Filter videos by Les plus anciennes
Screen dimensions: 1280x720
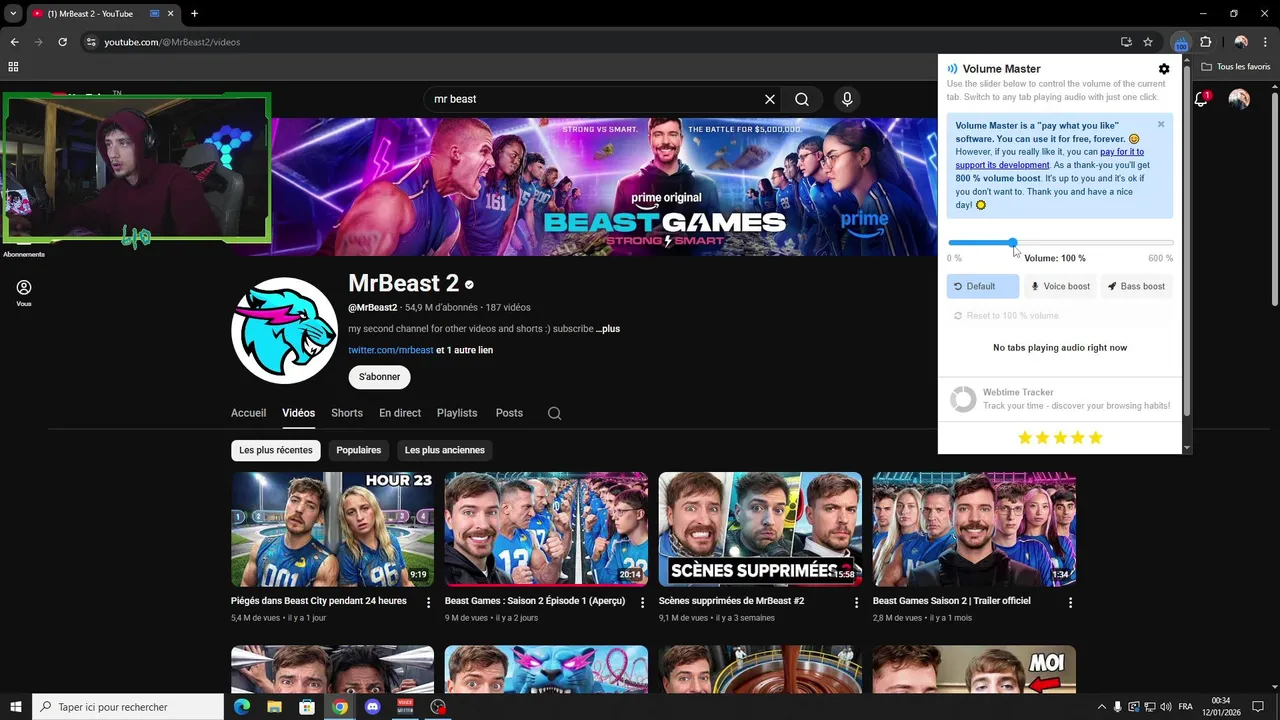(x=445, y=450)
